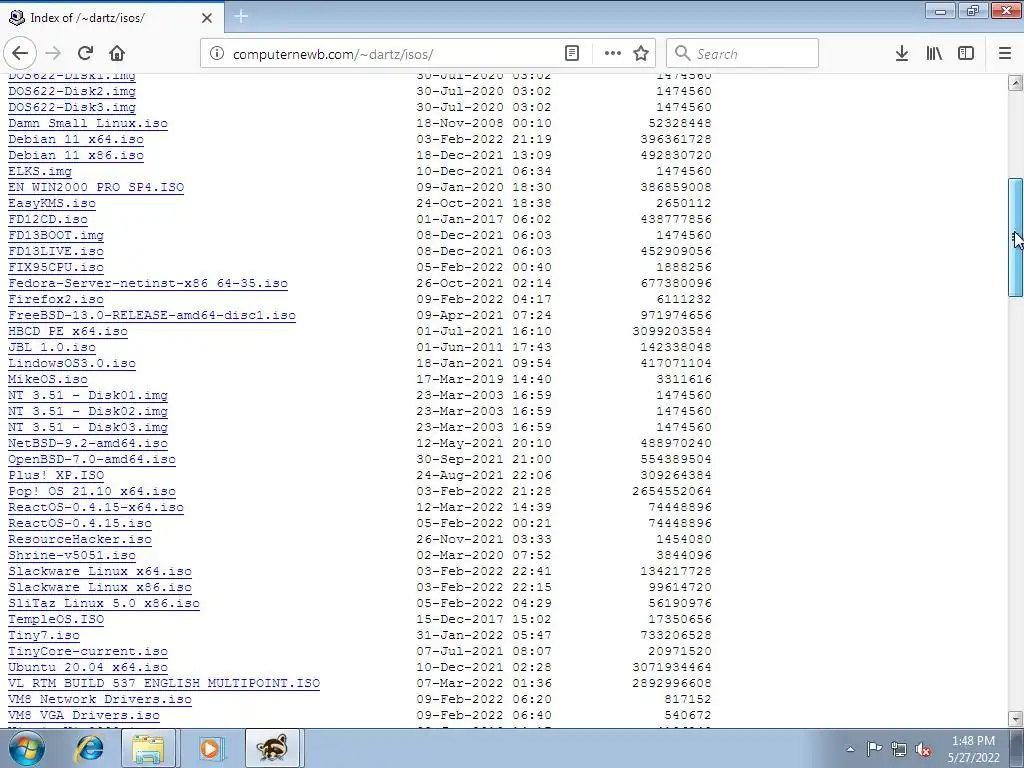The width and height of the screenshot is (1024, 768).
Task: Click the ELKS.img link
Action: [40, 171]
